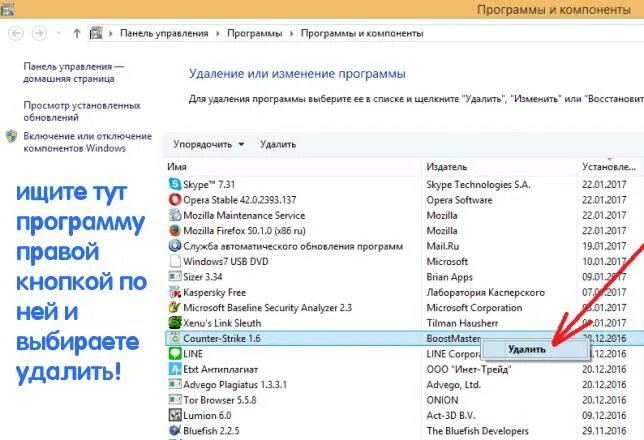Screen dimensions: 644x440
Task: Click the Up one level arrow
Action: point(77,33)
